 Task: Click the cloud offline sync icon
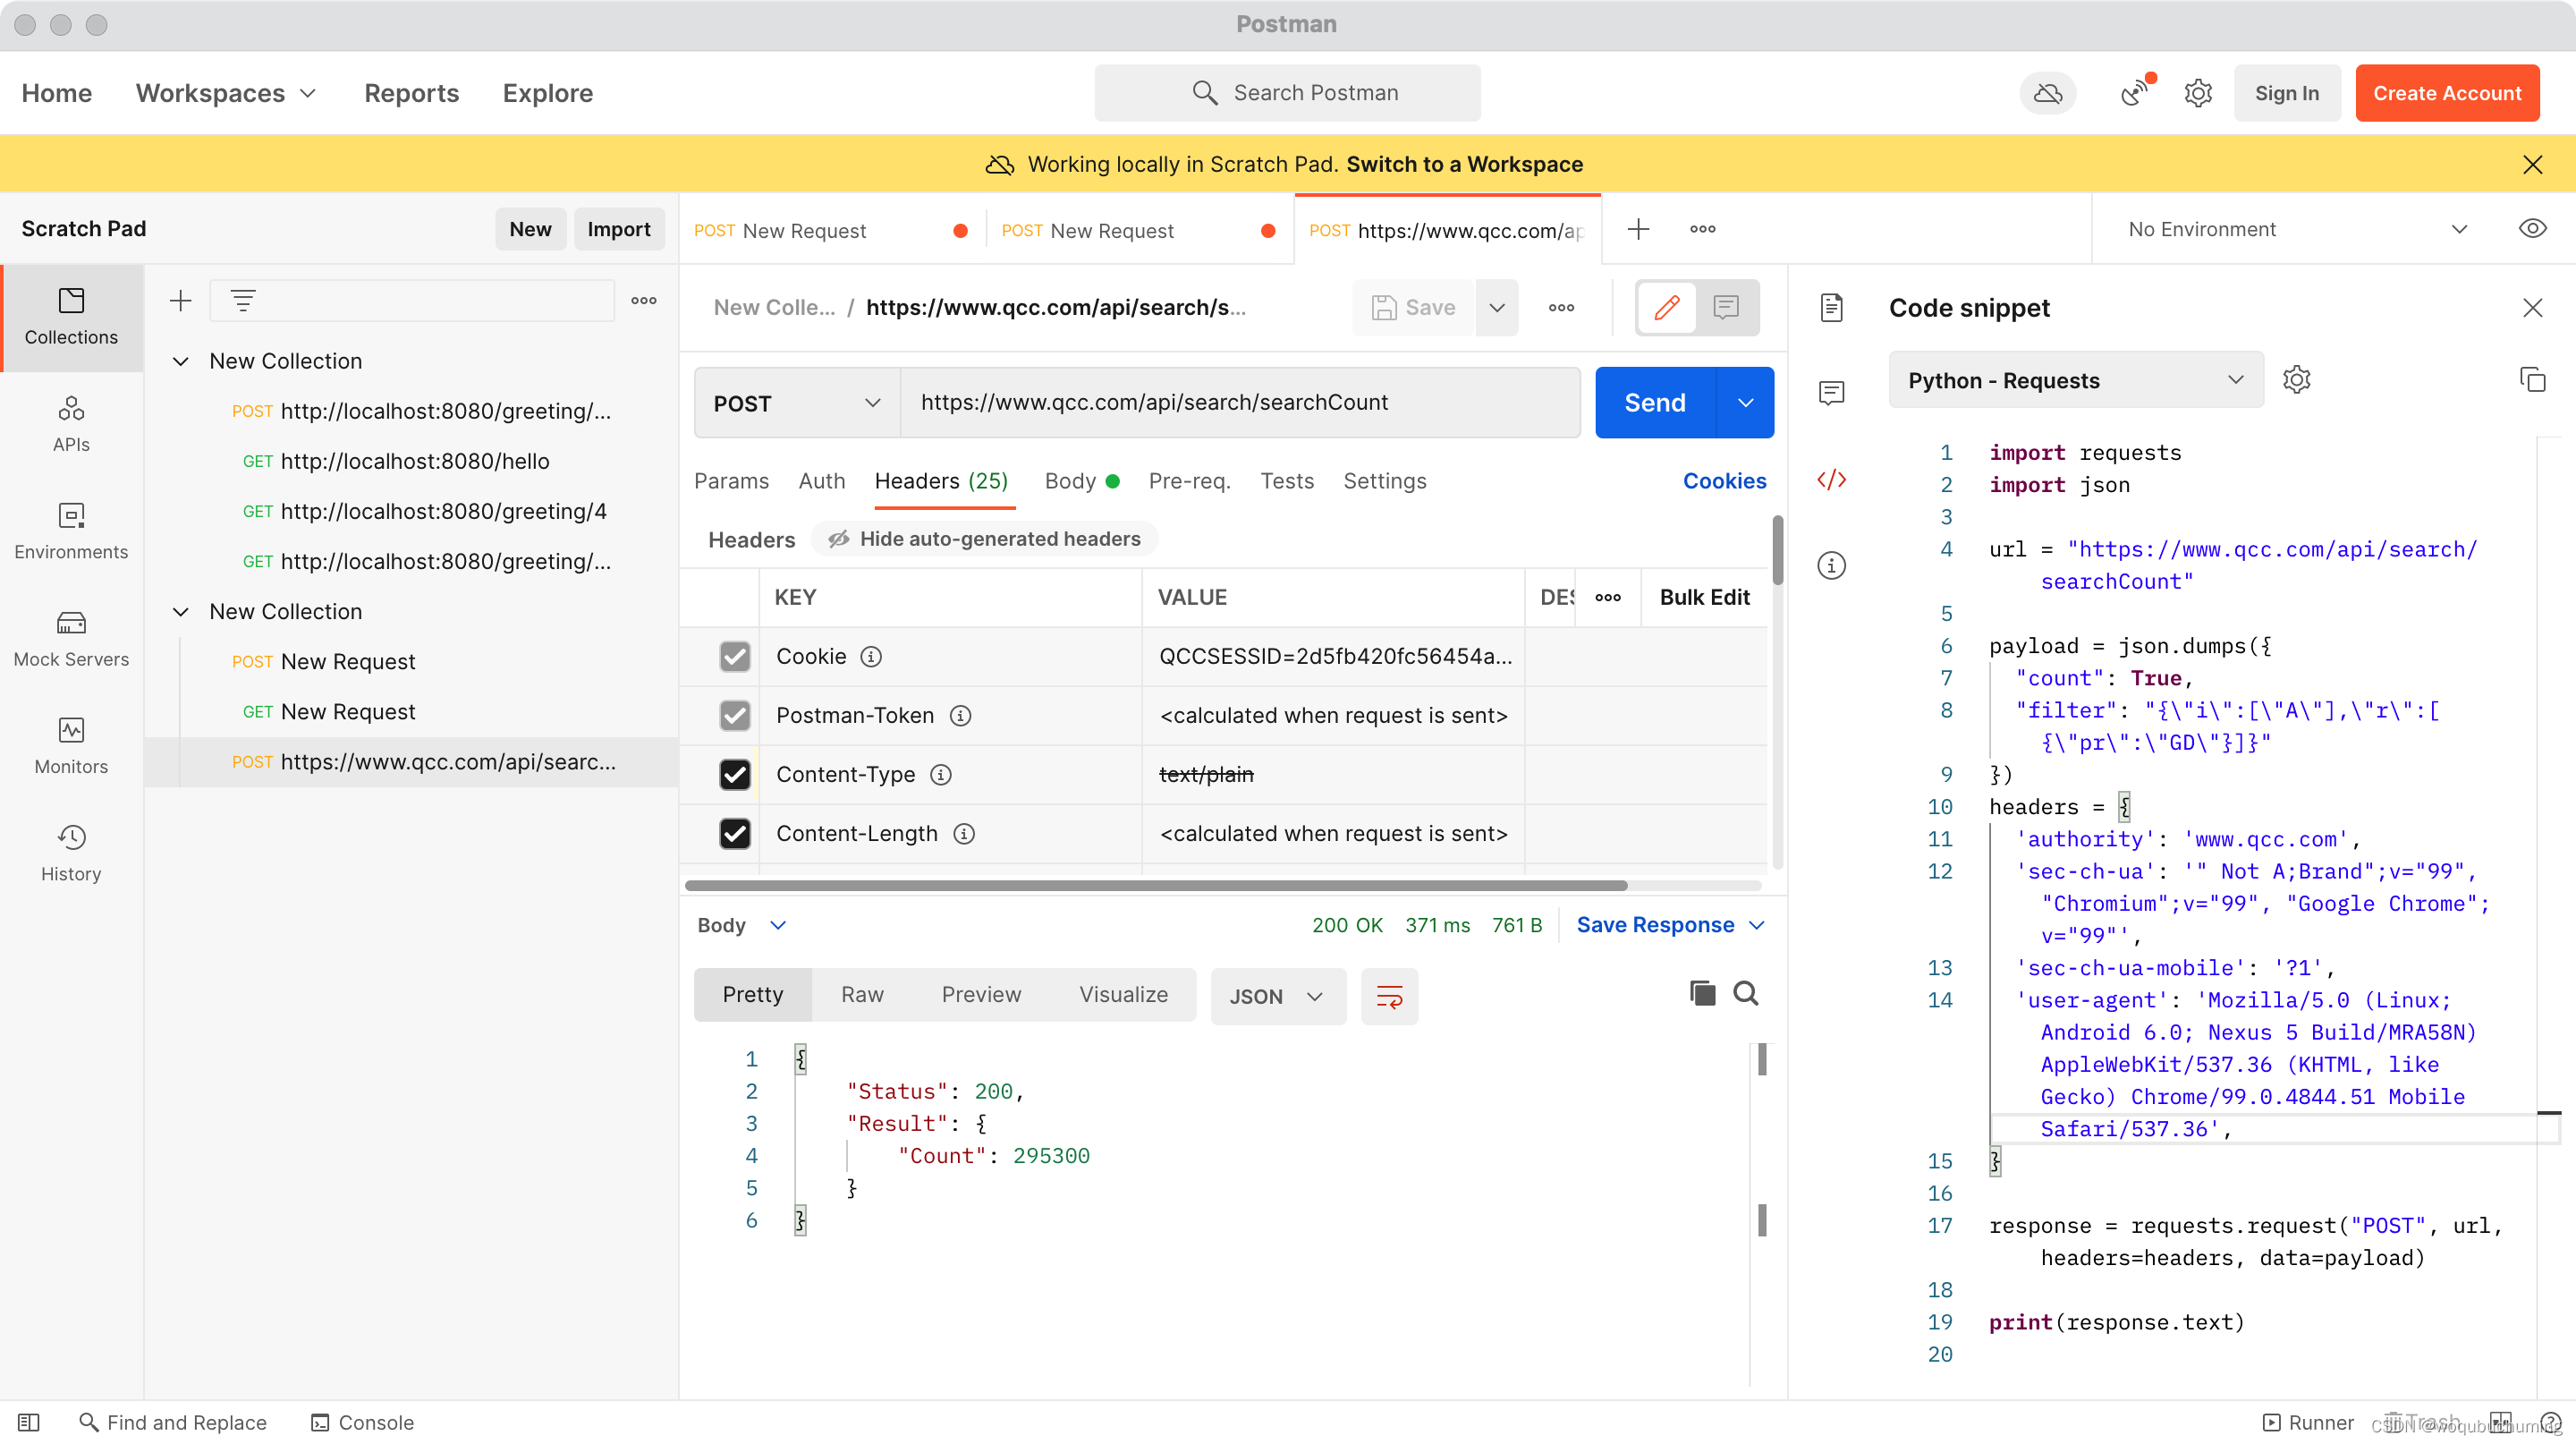click(2047, 93)
